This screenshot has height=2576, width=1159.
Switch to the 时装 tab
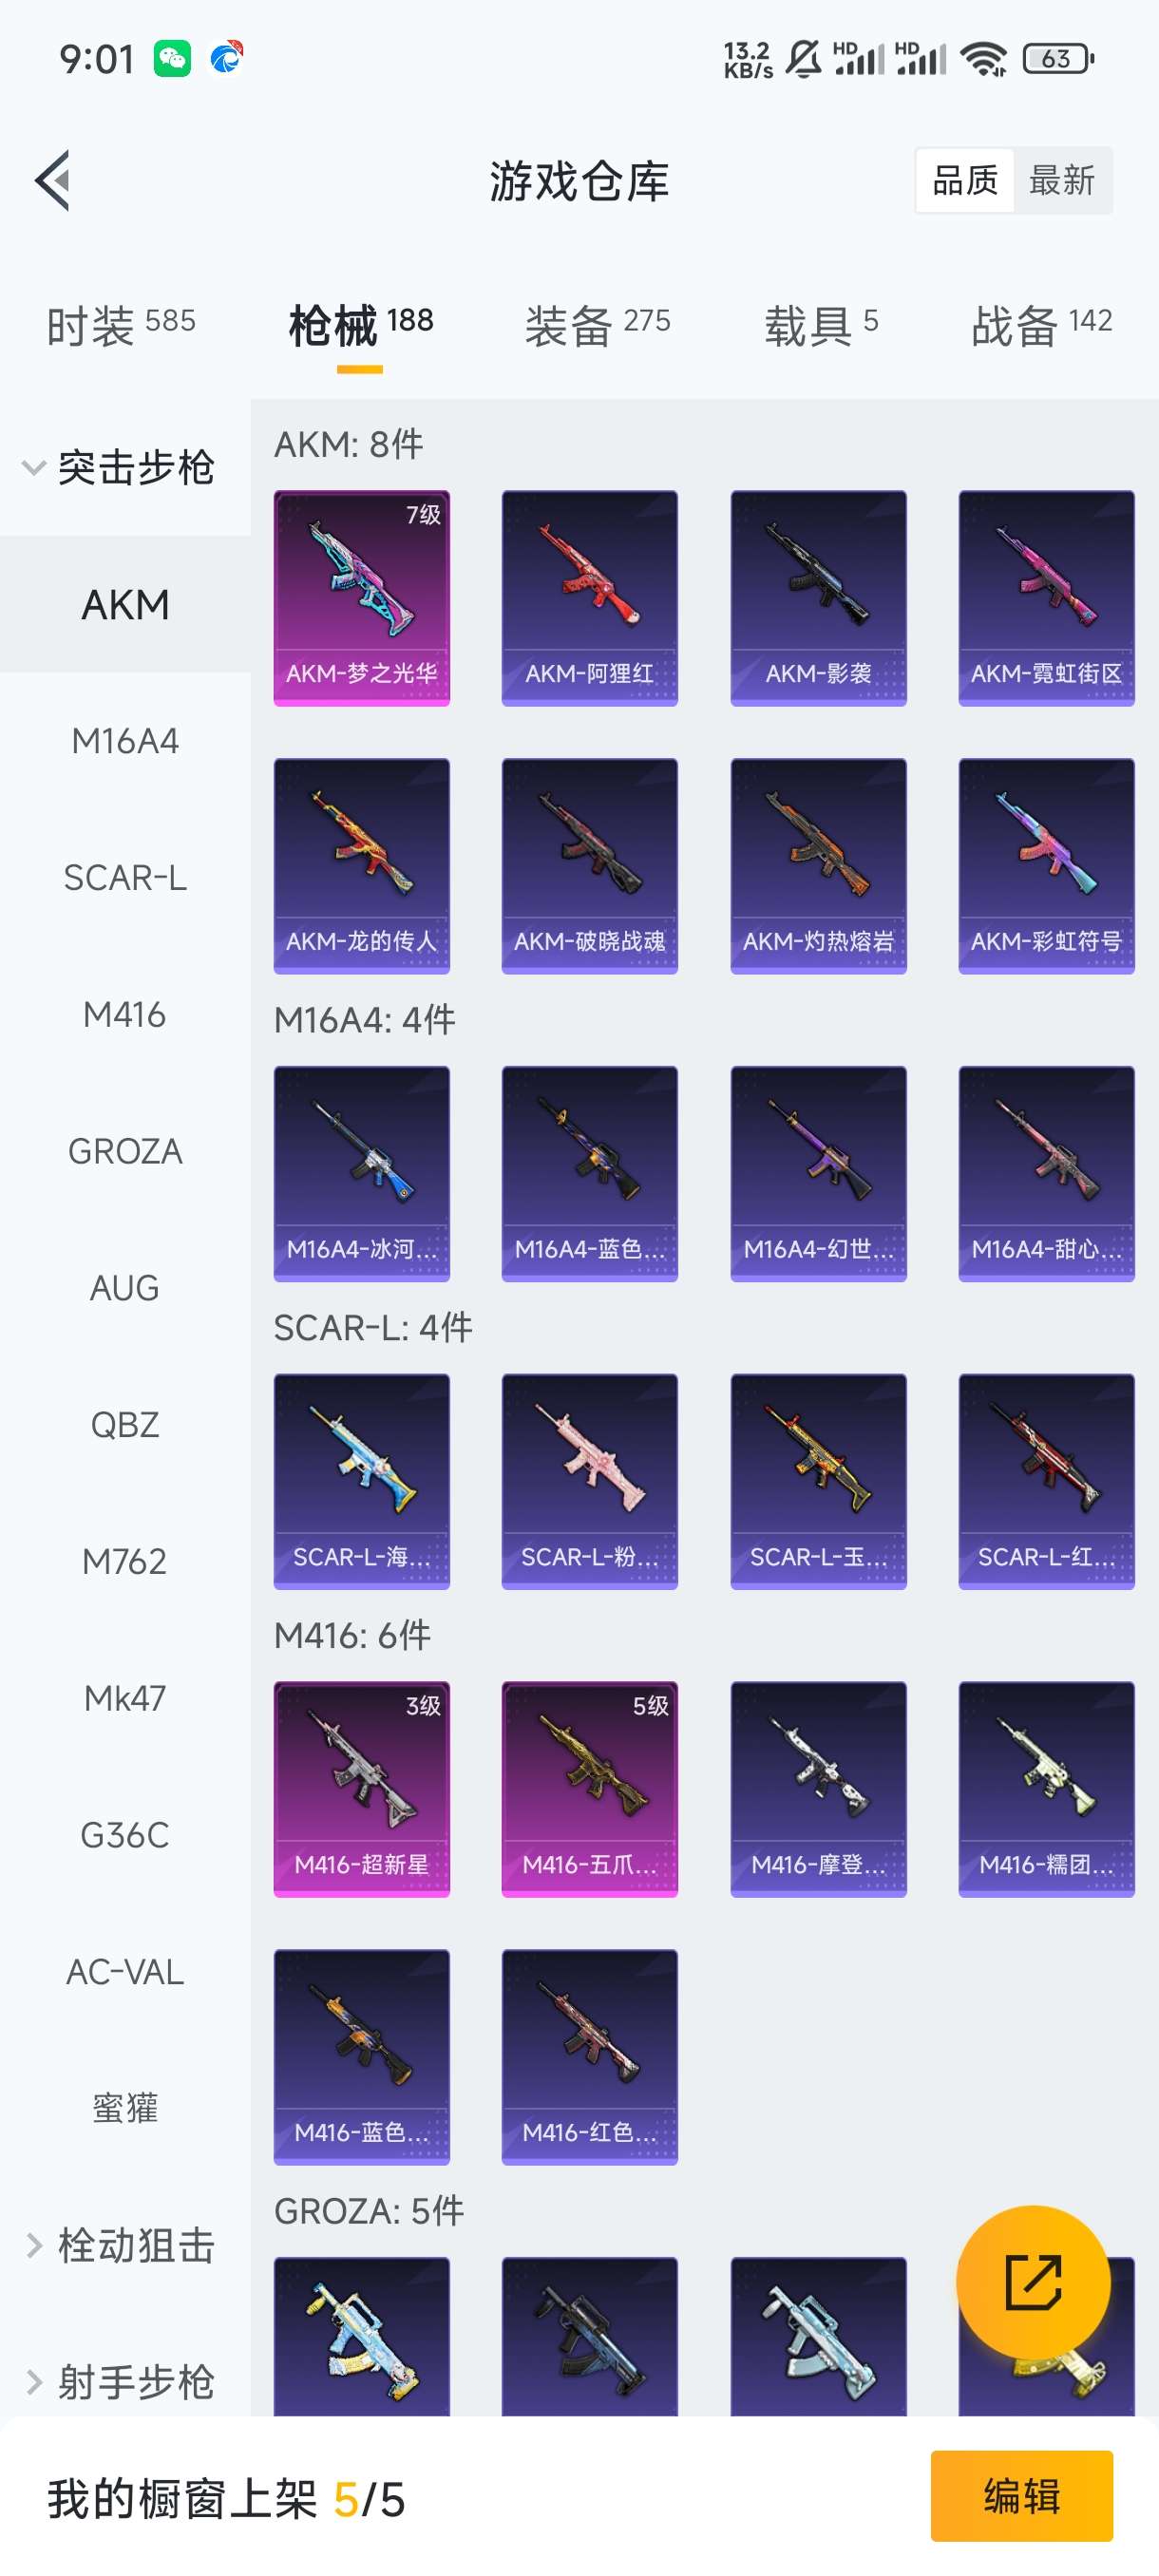tap(121, 325)
